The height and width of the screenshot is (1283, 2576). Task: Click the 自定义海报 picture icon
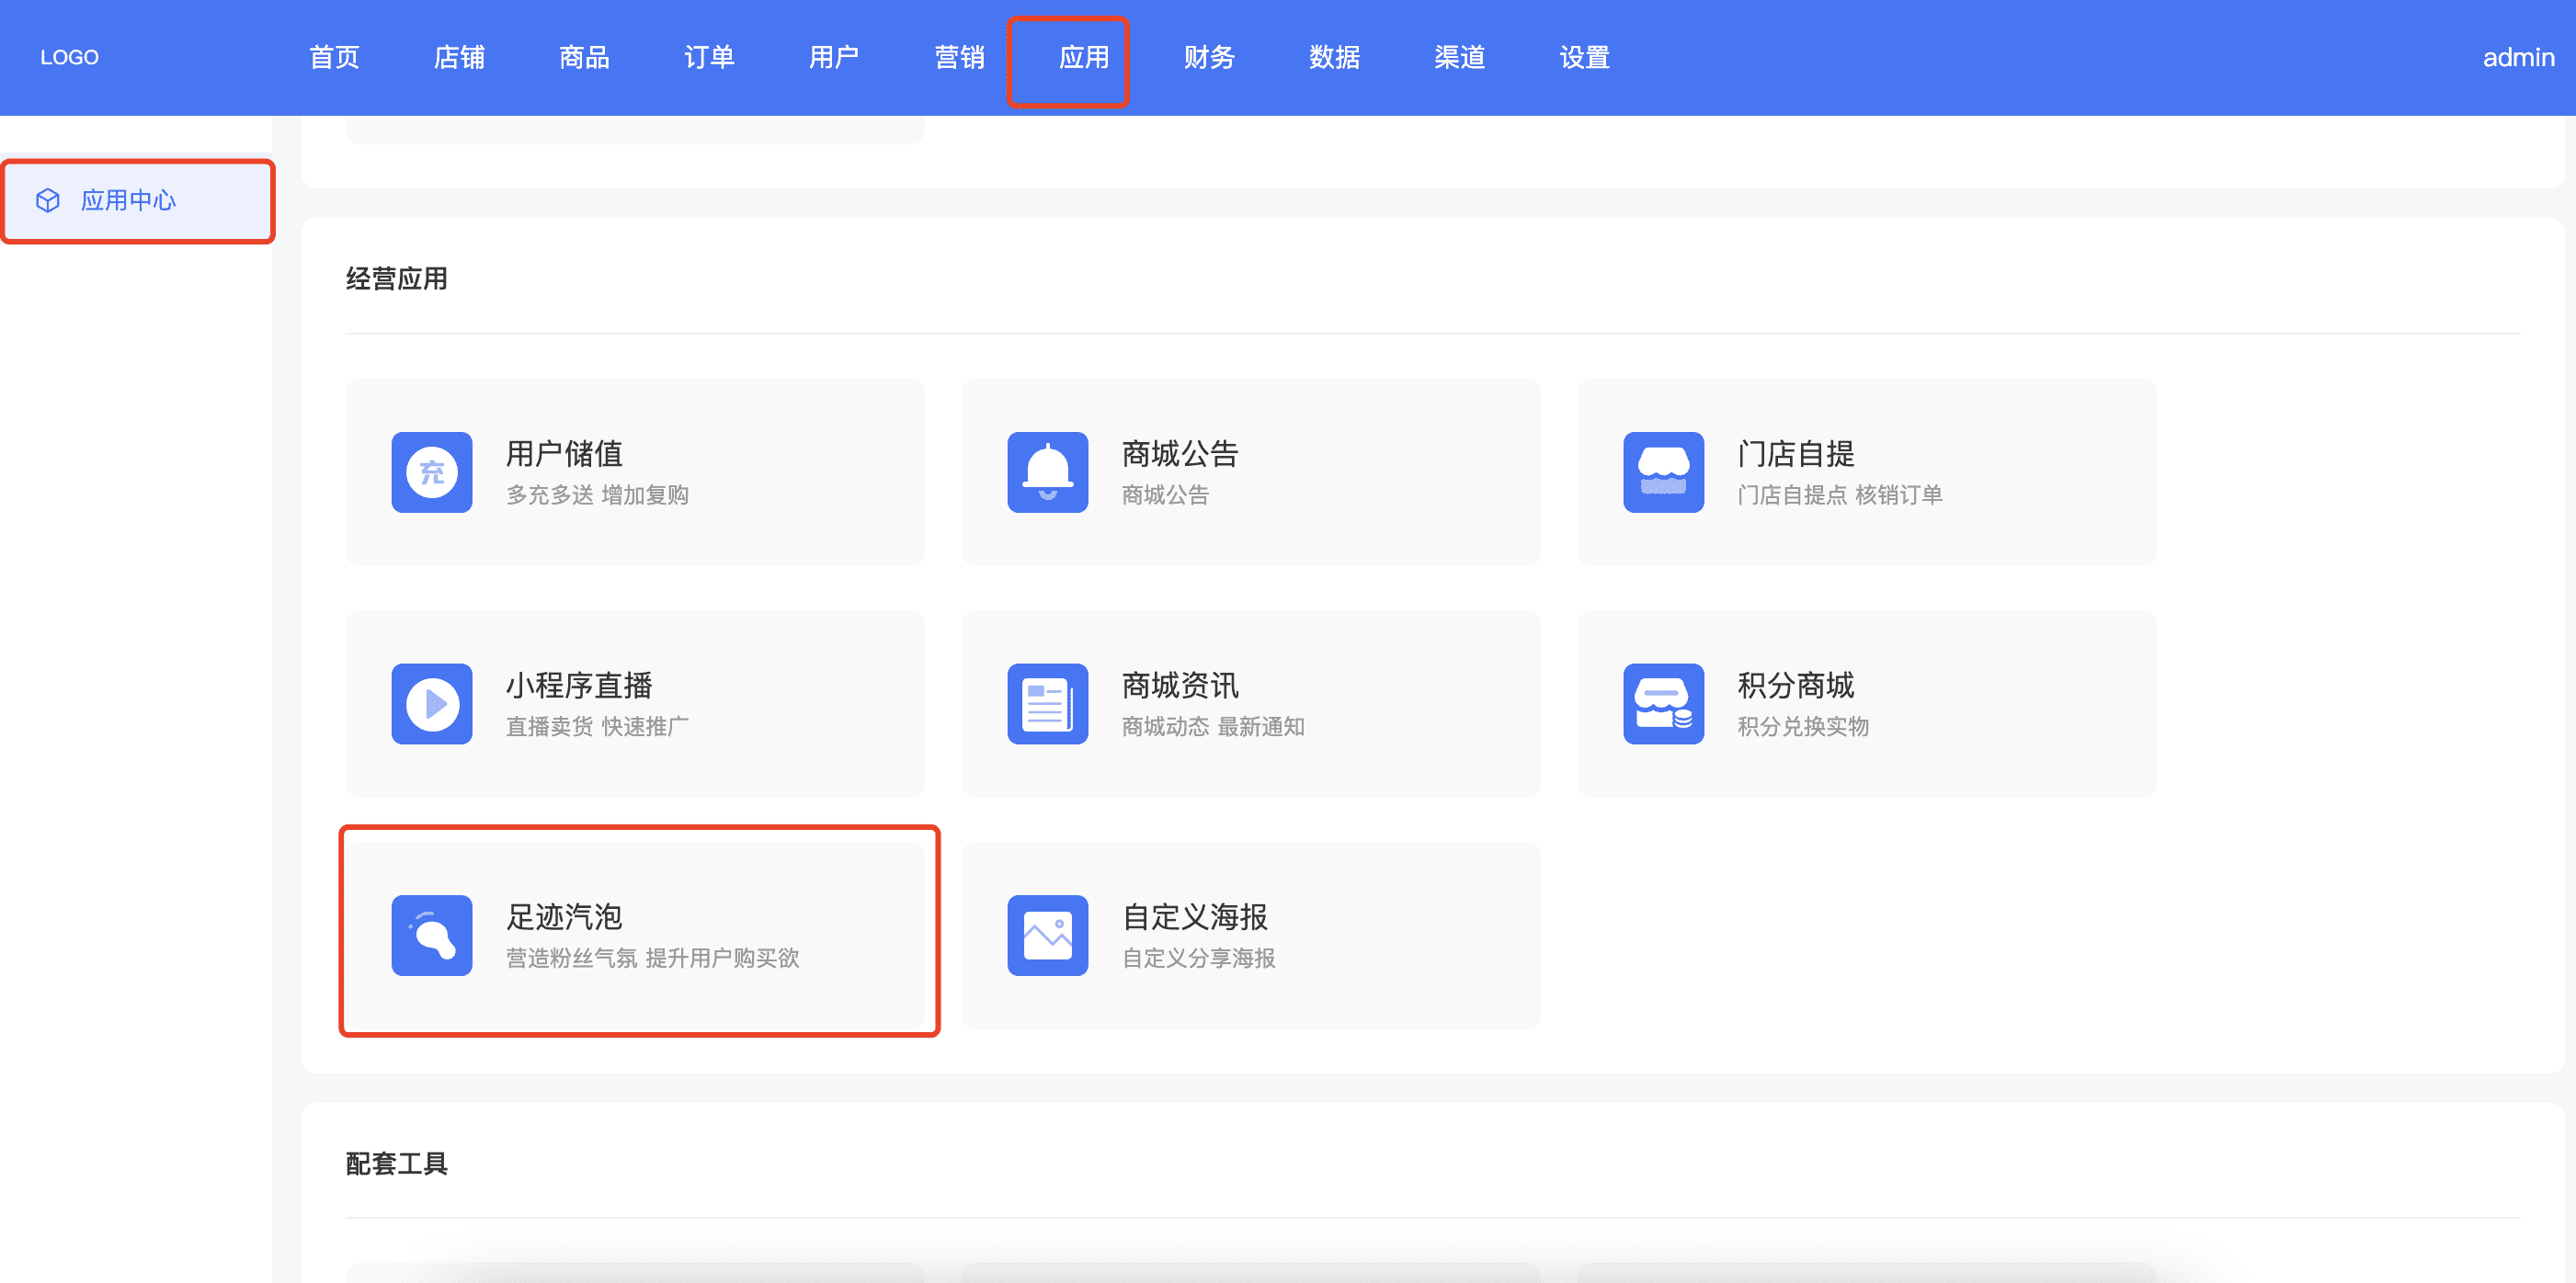click(1047, 935)
